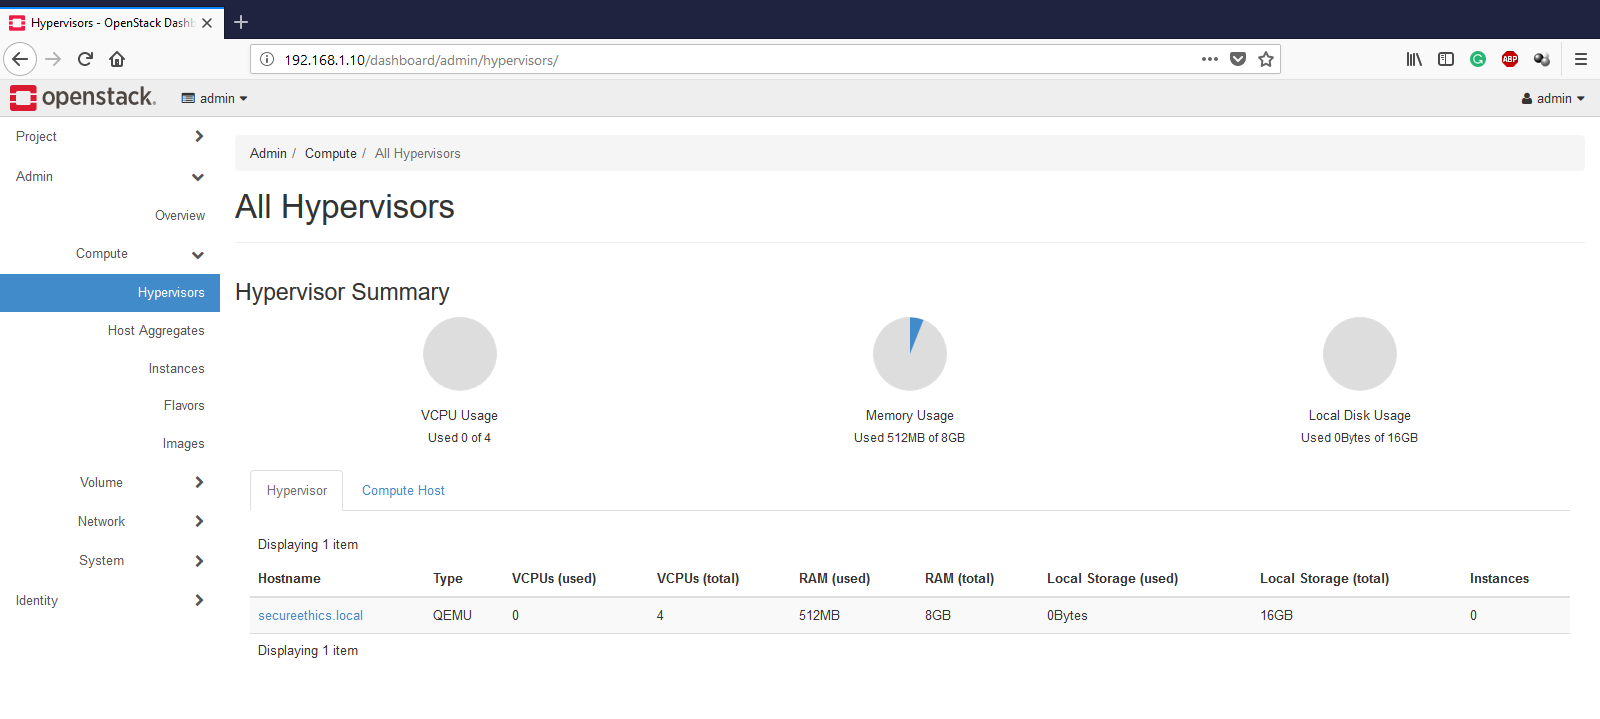Viewport: 1600px width, 719px height.
Task: Toggle the browser sidebar icon
Action: coord(1446,59)
